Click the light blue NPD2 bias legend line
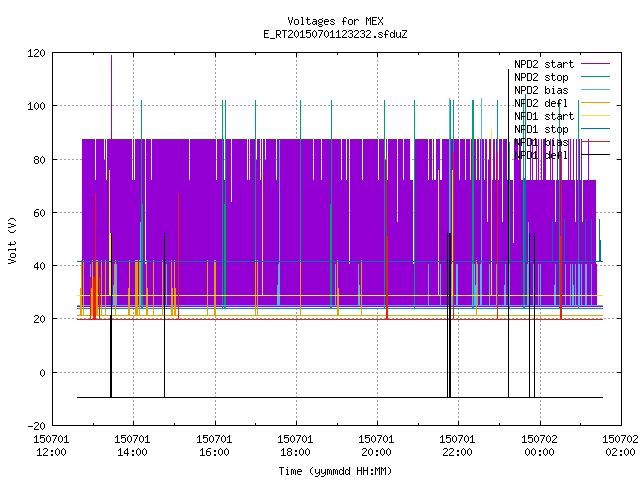Viewport: 640px width, 480px height. pyautogui.click(x=595, y=90)
